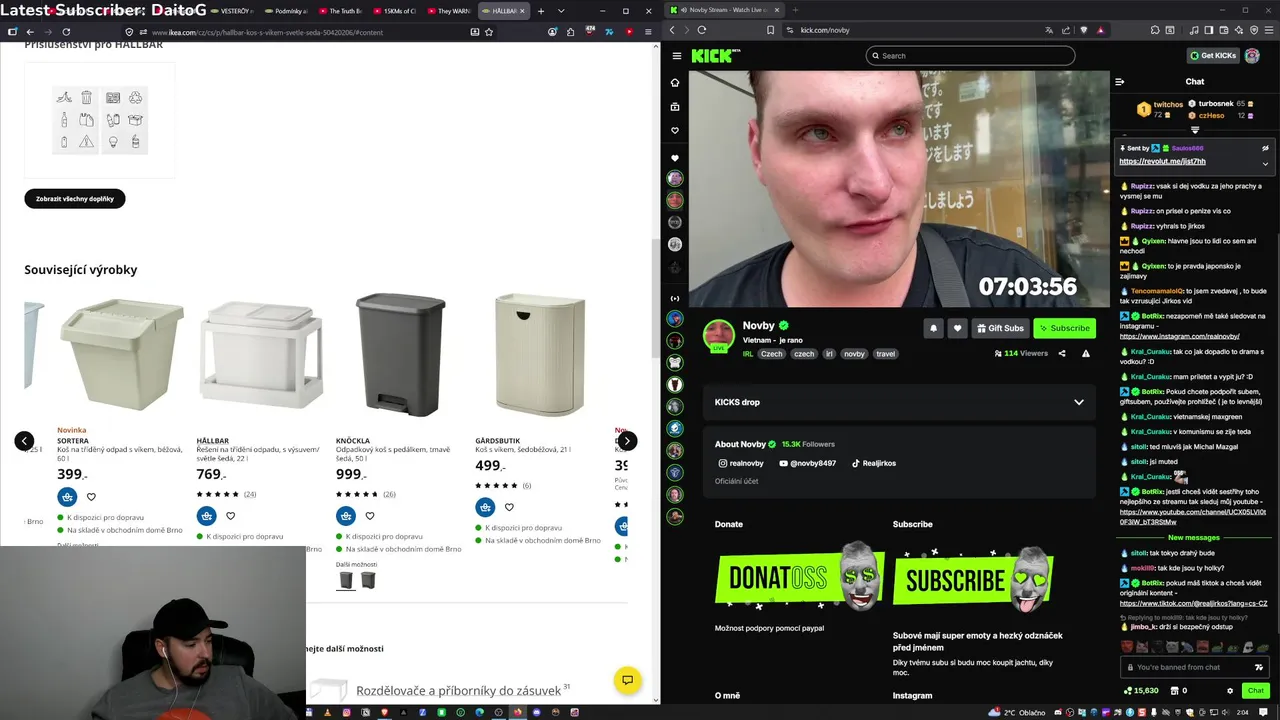Collapse the Kick chat panel icon
The image size is (1280, 720).
tap(1120, 82)
